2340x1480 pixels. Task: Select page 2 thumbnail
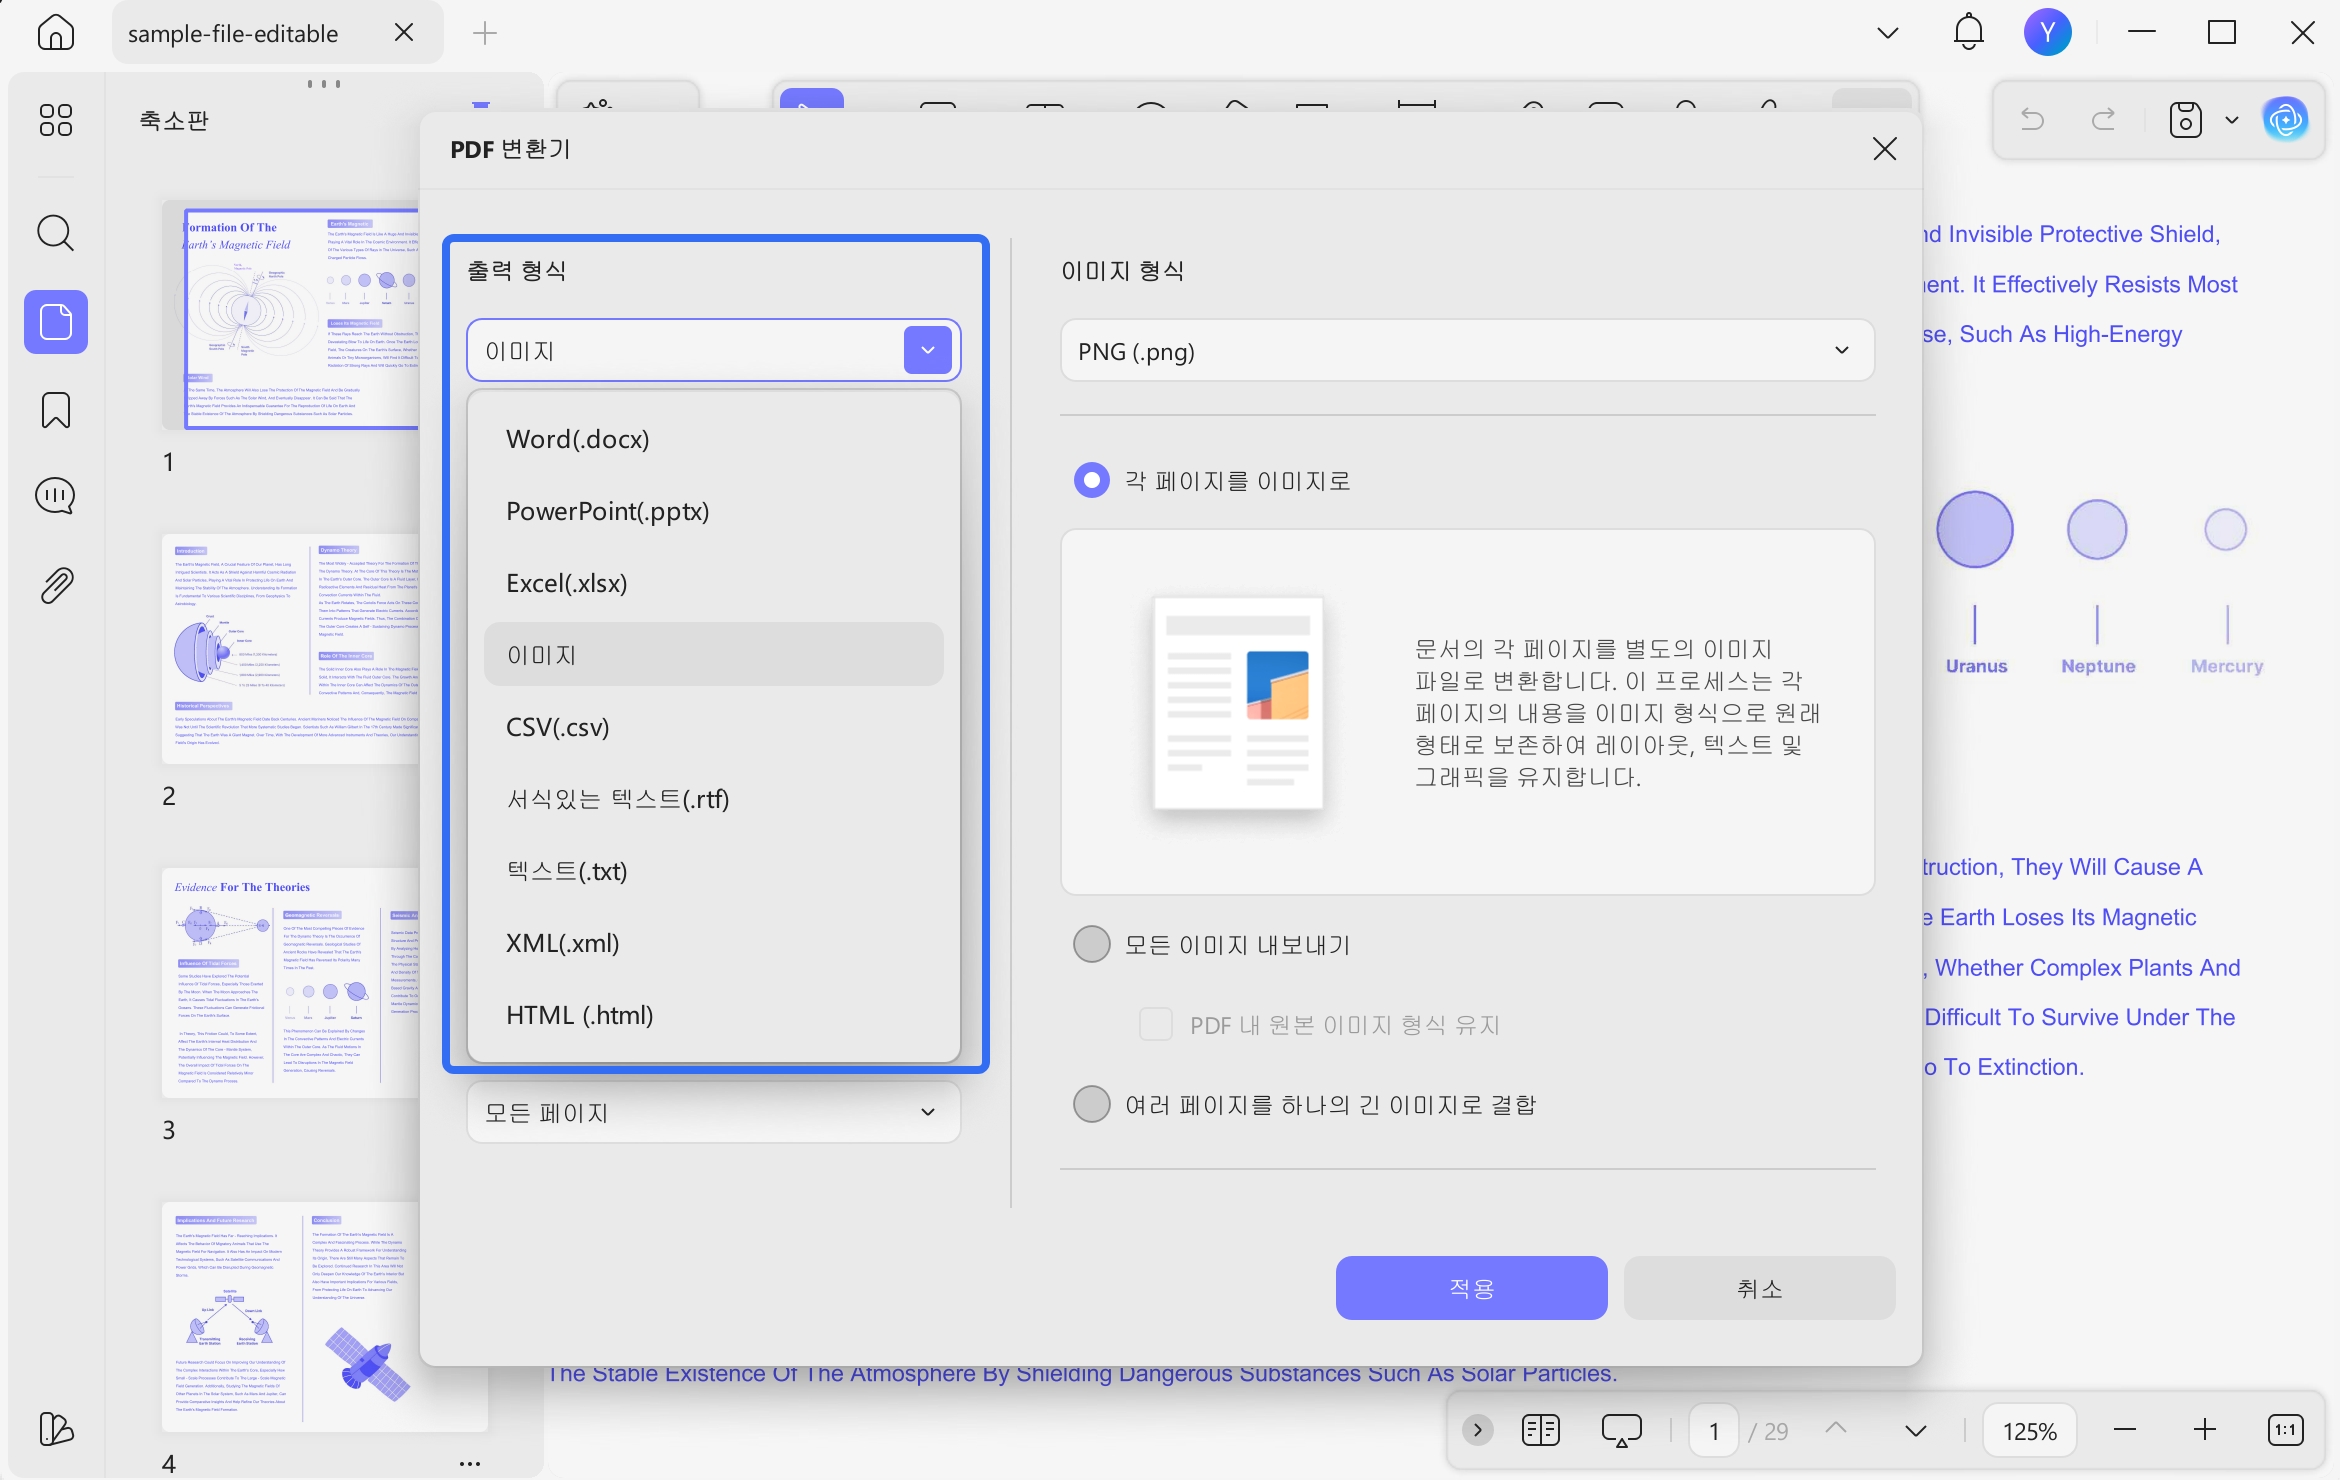pos(291,649)
